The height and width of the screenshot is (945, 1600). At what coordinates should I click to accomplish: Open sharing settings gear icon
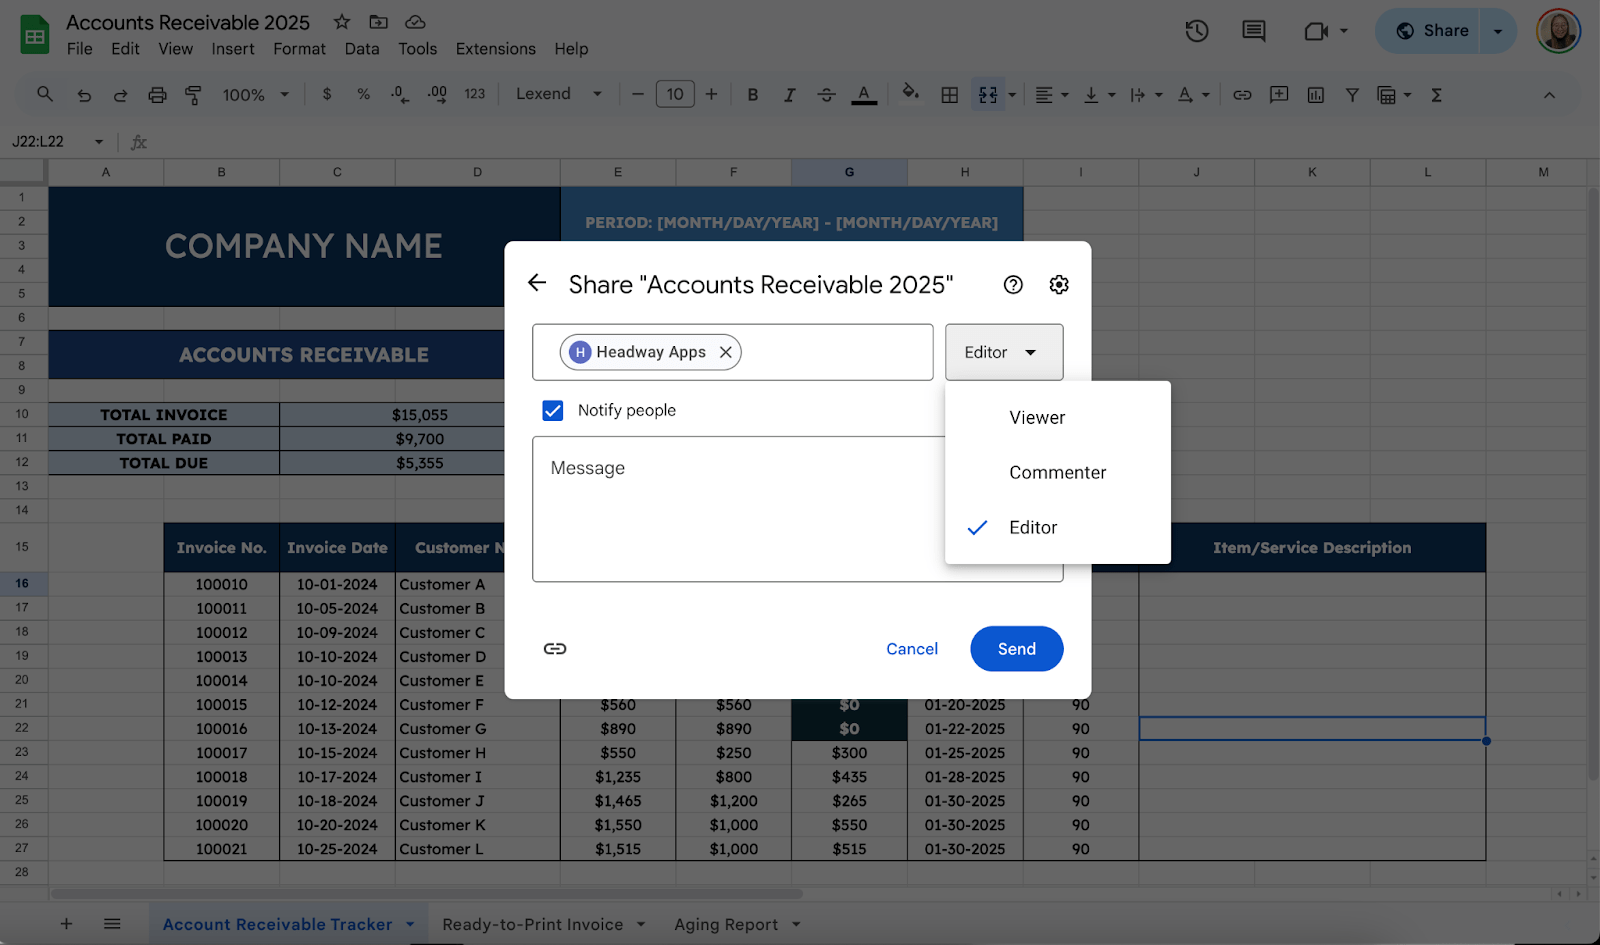point(1059,285)
